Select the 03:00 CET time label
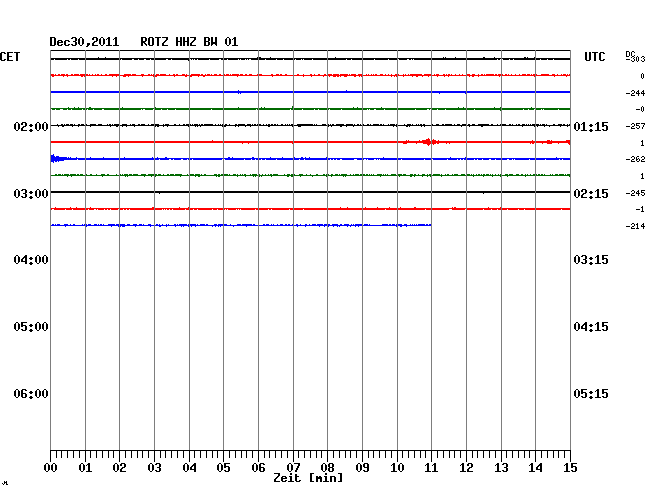 [x=31, y=194]
